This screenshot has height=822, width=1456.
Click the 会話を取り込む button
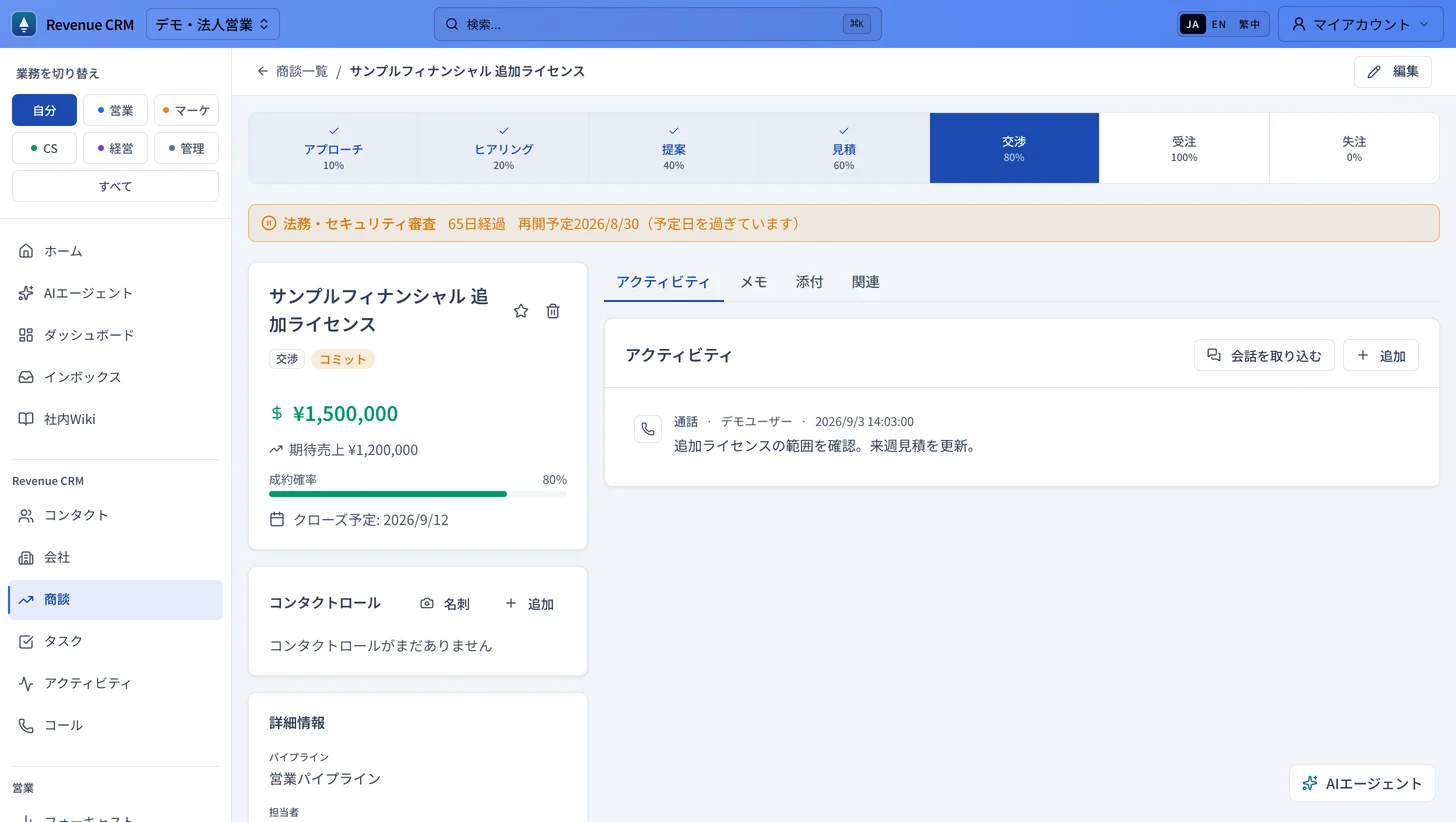1264,355
